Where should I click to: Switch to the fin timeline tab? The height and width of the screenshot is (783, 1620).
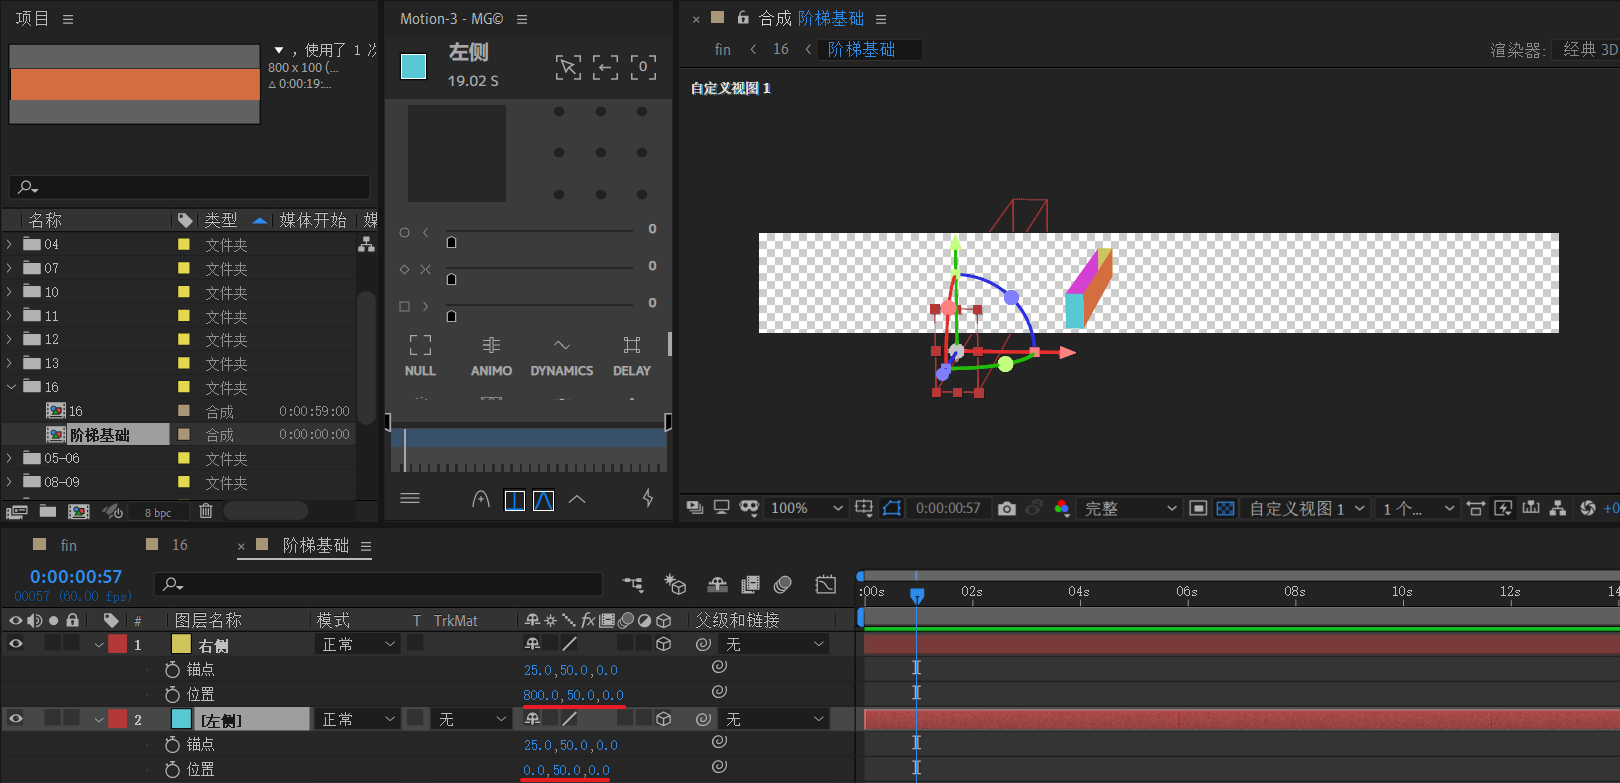pyautogui.click(x=68, y=545)
